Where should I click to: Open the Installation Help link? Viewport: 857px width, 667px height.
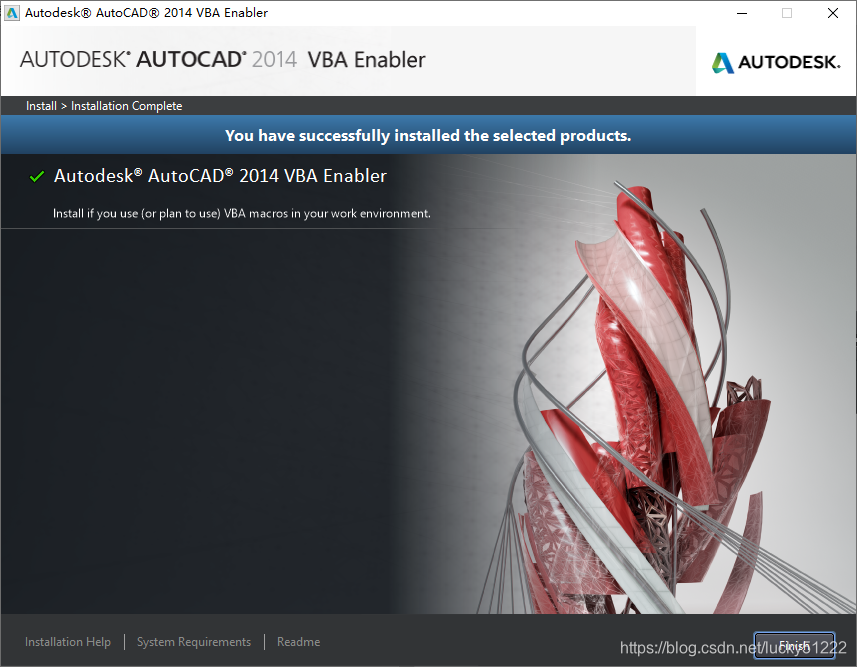coord(68,642)
